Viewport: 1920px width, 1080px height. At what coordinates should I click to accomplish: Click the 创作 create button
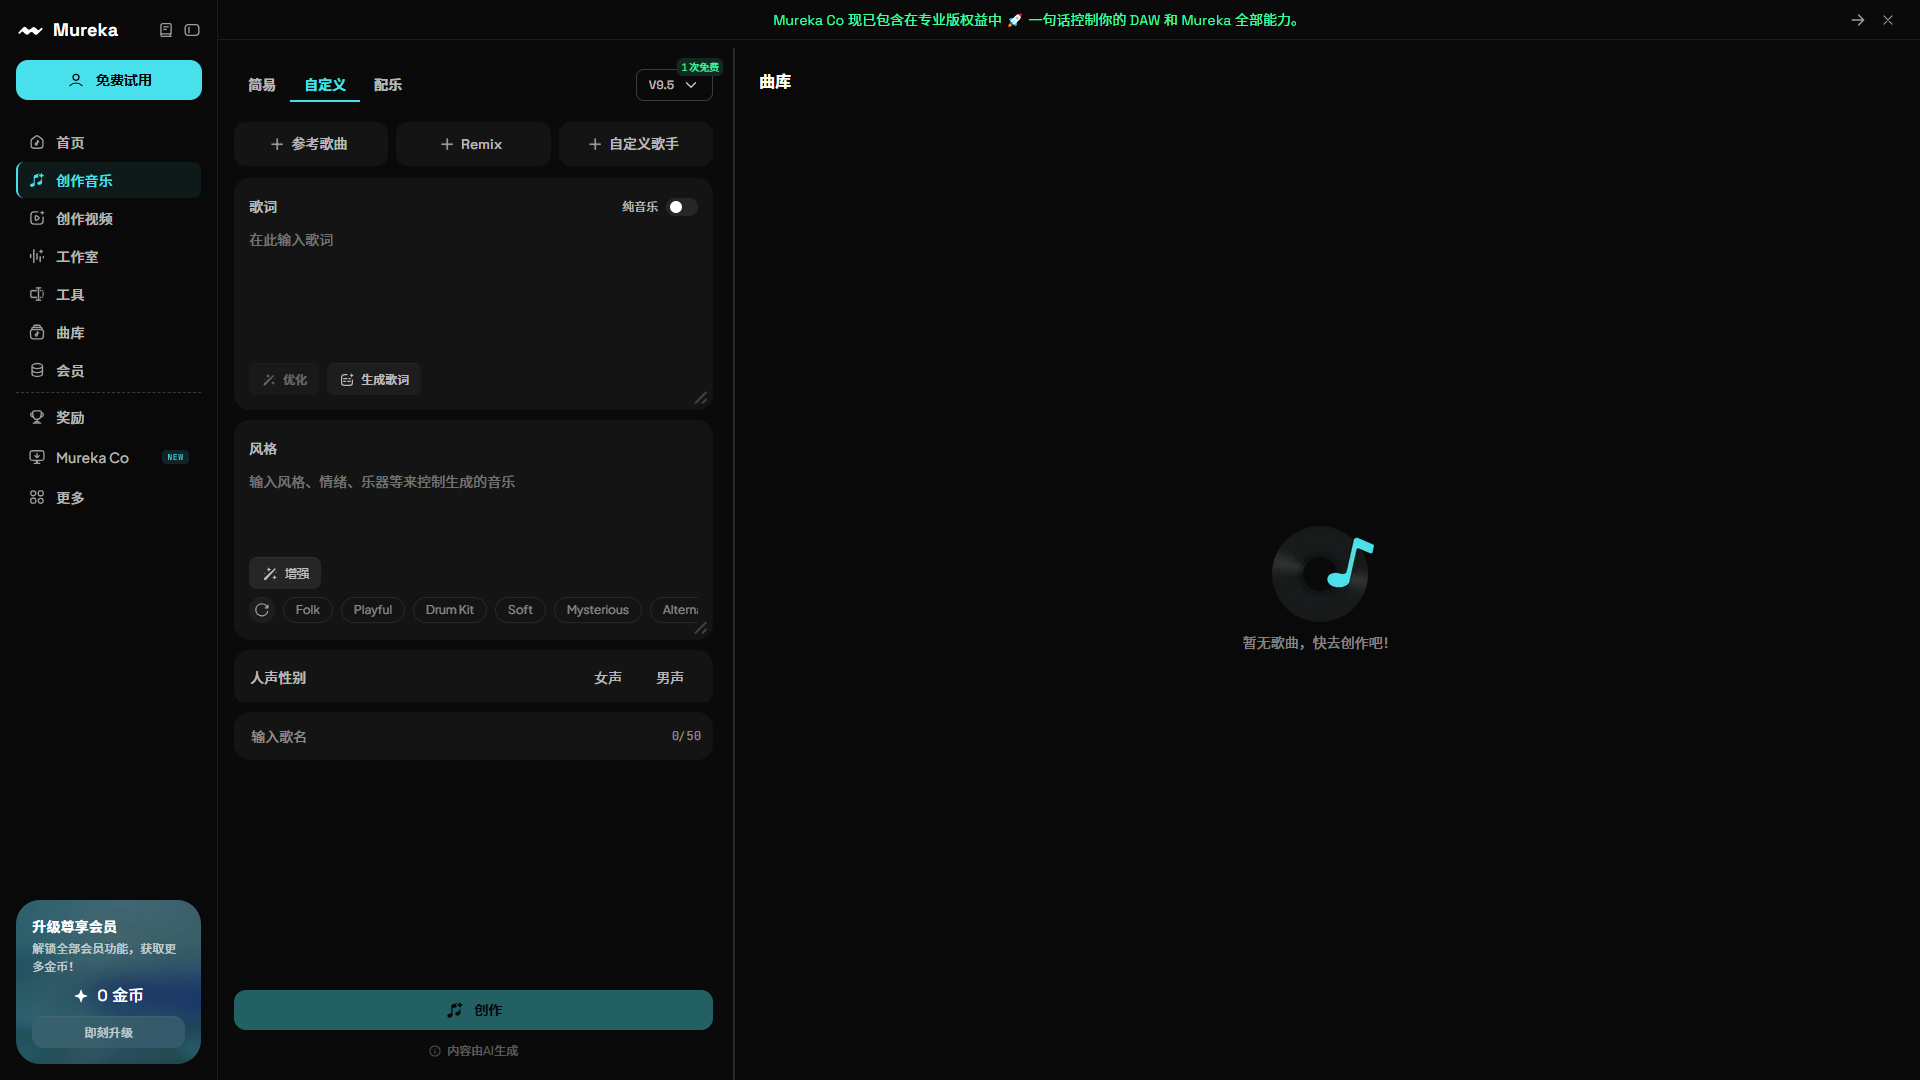473,1010
